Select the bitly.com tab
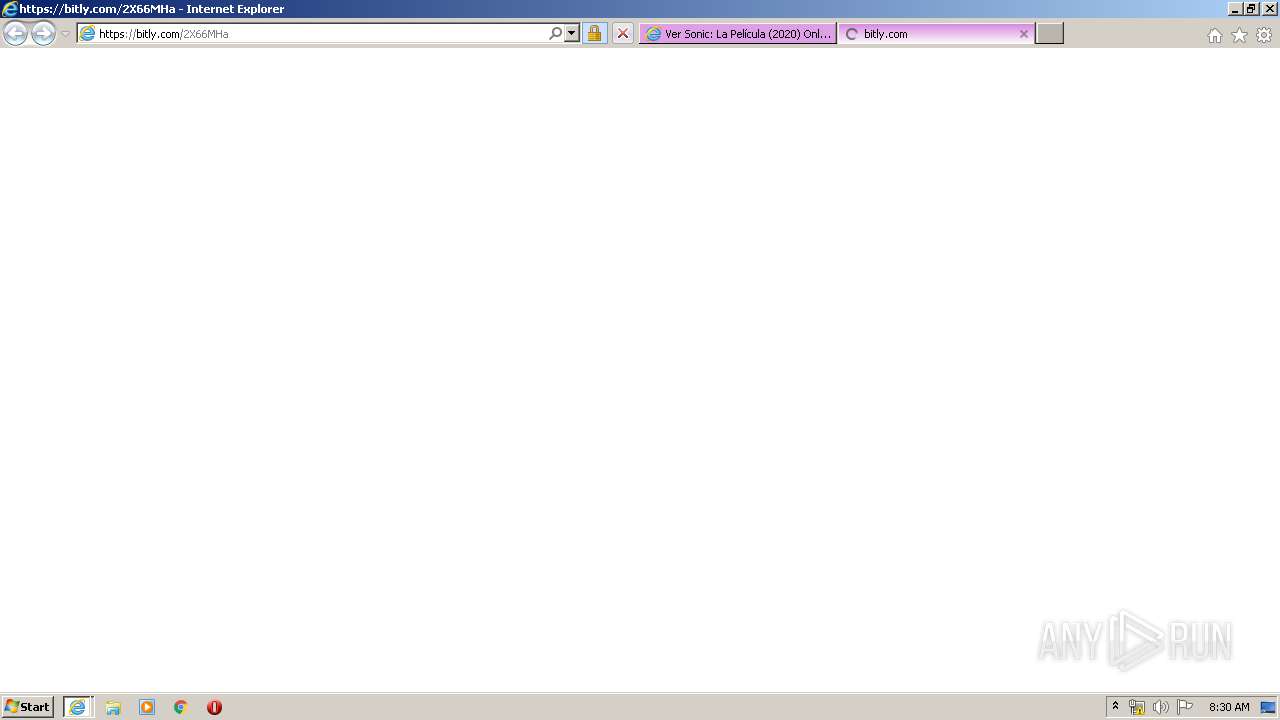 tap(936, 33)
